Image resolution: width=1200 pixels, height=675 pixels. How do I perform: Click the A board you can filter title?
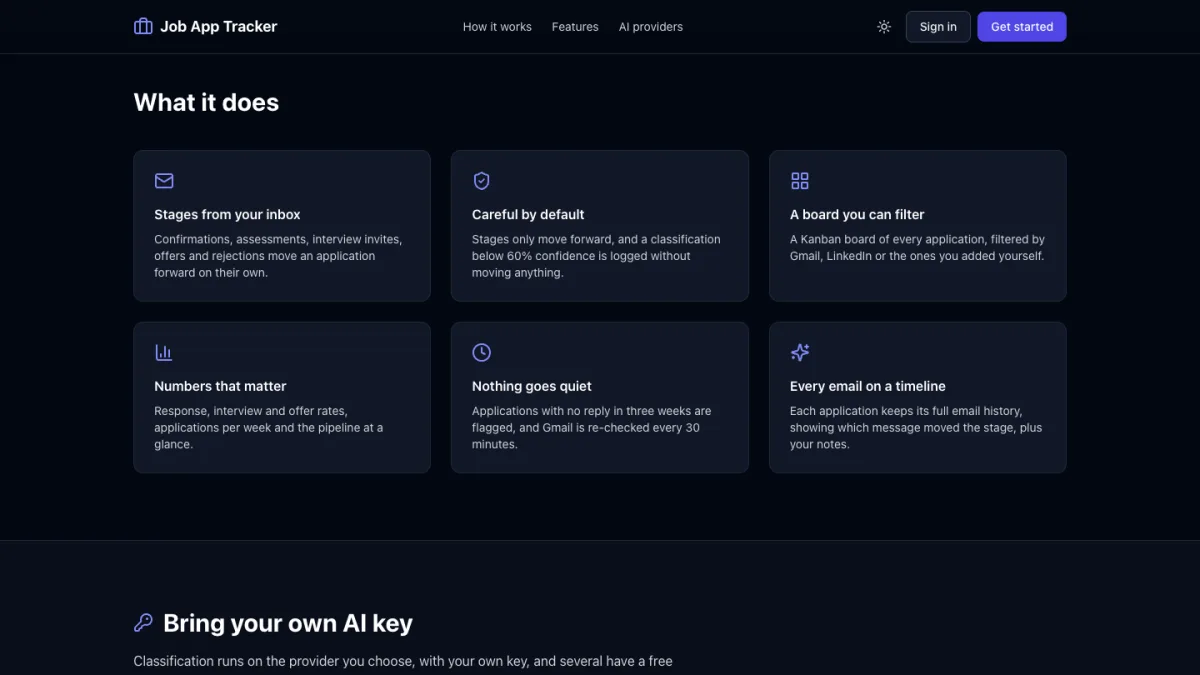tap(857, 214)
